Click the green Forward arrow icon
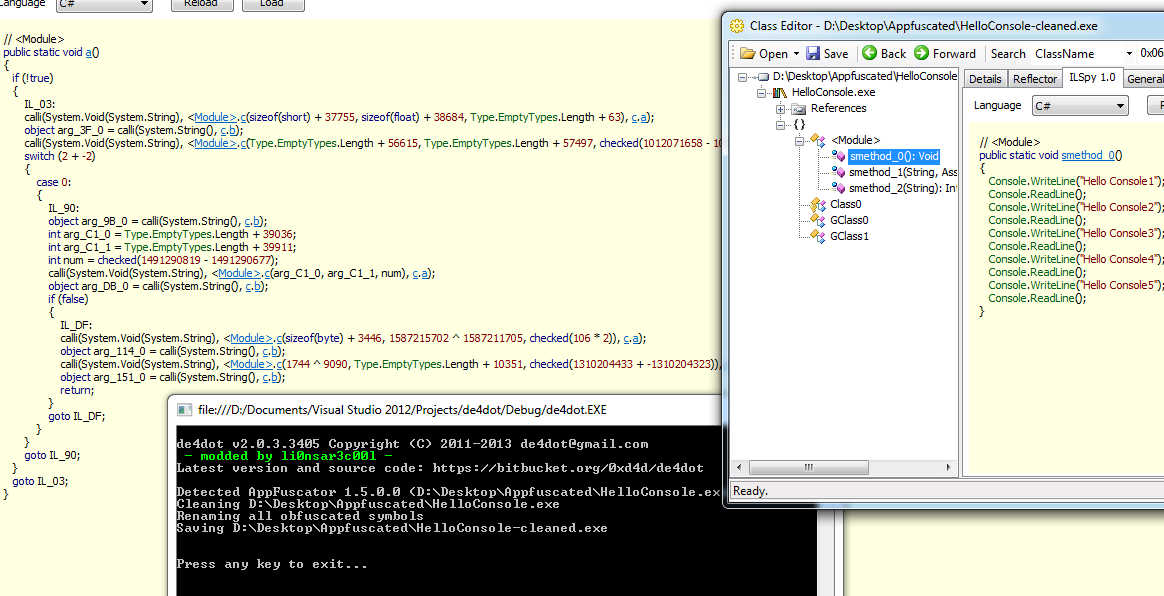This screenshot has width=1164, height=596. pyautogui.click(x=922, y=54)
